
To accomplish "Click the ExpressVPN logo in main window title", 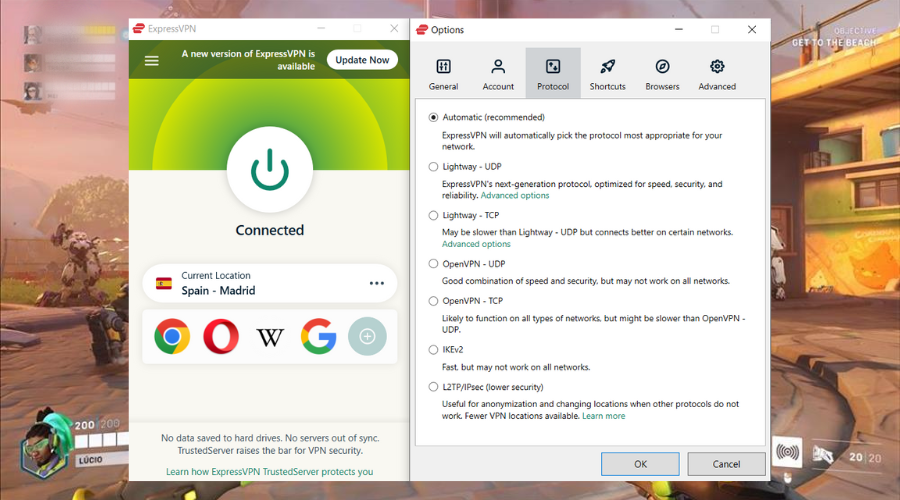I will [138, 29].
